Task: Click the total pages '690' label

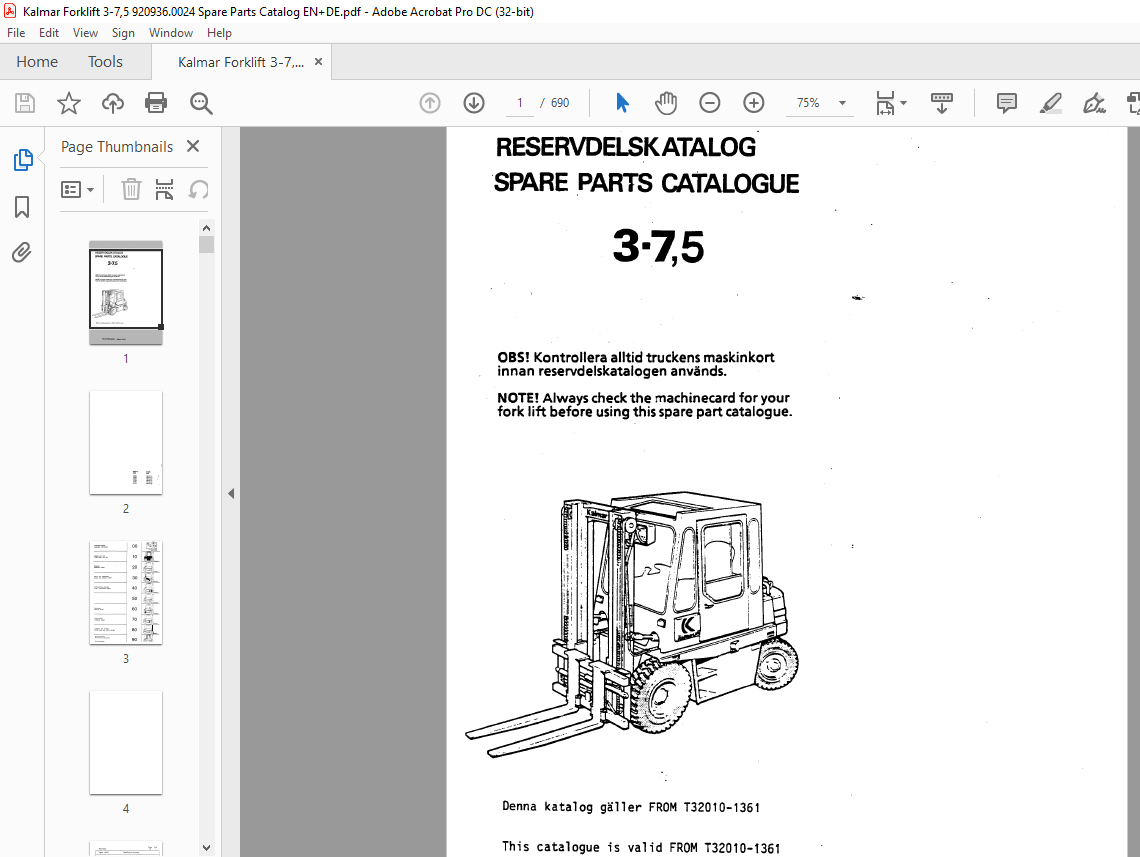Action: [560, 103]
